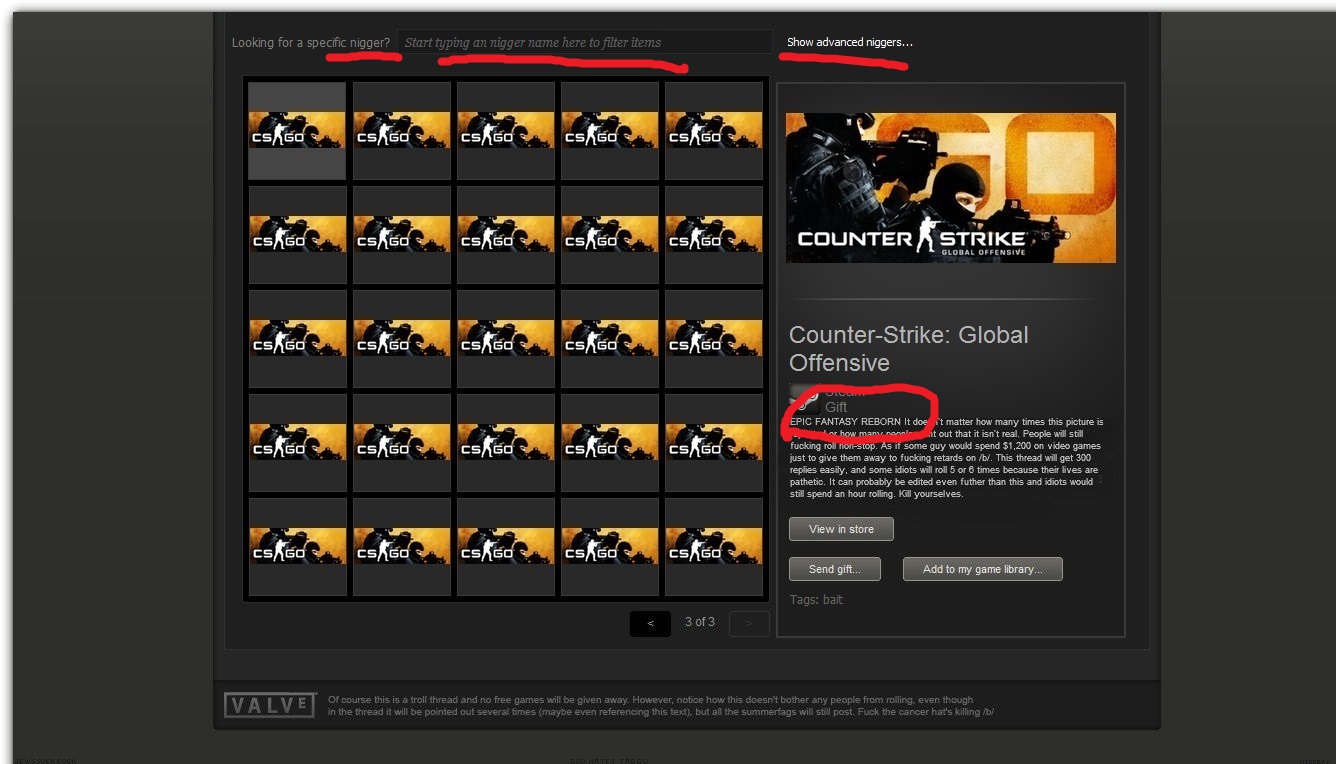This screenshot has height=764, width=1336.
Task: Open the CS:GO item in row 2, column 5
Action: 713,235
